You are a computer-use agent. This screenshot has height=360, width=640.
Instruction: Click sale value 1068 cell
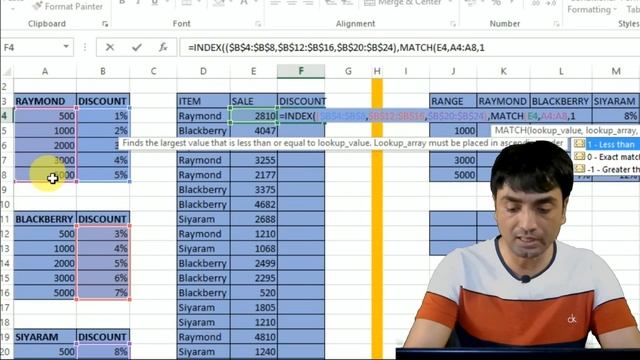[x=253, y=249]
